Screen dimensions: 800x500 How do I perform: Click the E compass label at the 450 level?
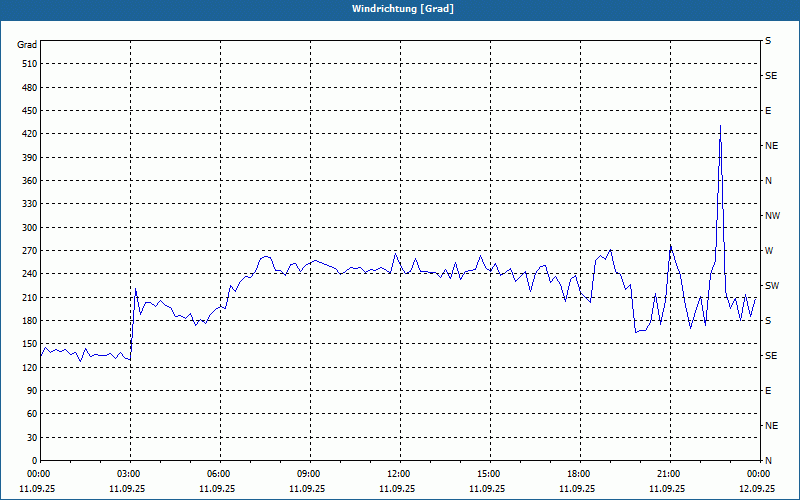pos(768,111)
